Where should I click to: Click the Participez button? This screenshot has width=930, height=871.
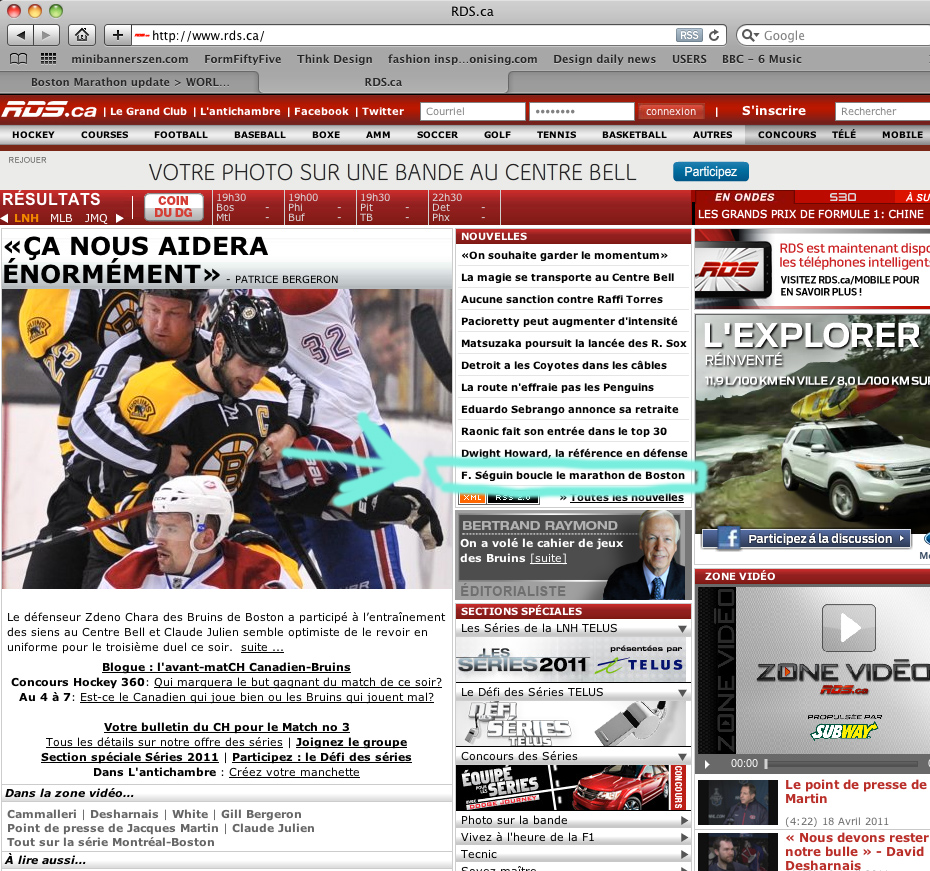tap(711, 172)
